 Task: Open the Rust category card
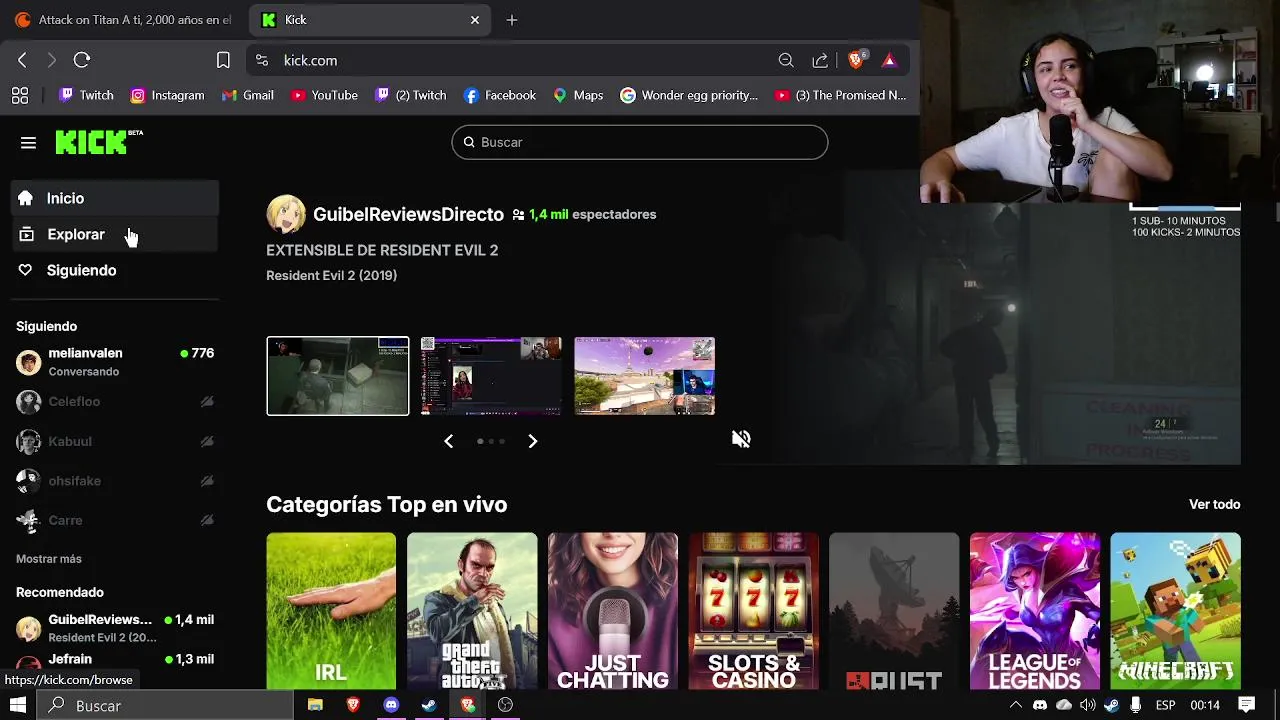894,611
